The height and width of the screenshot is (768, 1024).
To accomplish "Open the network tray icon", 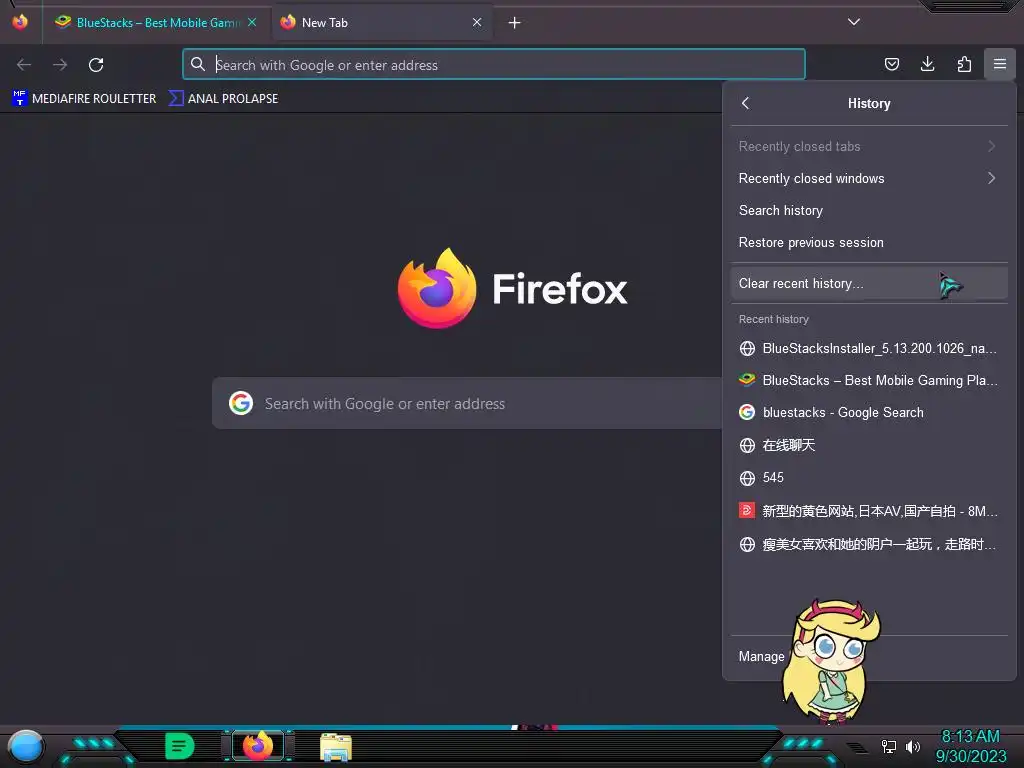I will pyautogui.click(x=889, y=746).
